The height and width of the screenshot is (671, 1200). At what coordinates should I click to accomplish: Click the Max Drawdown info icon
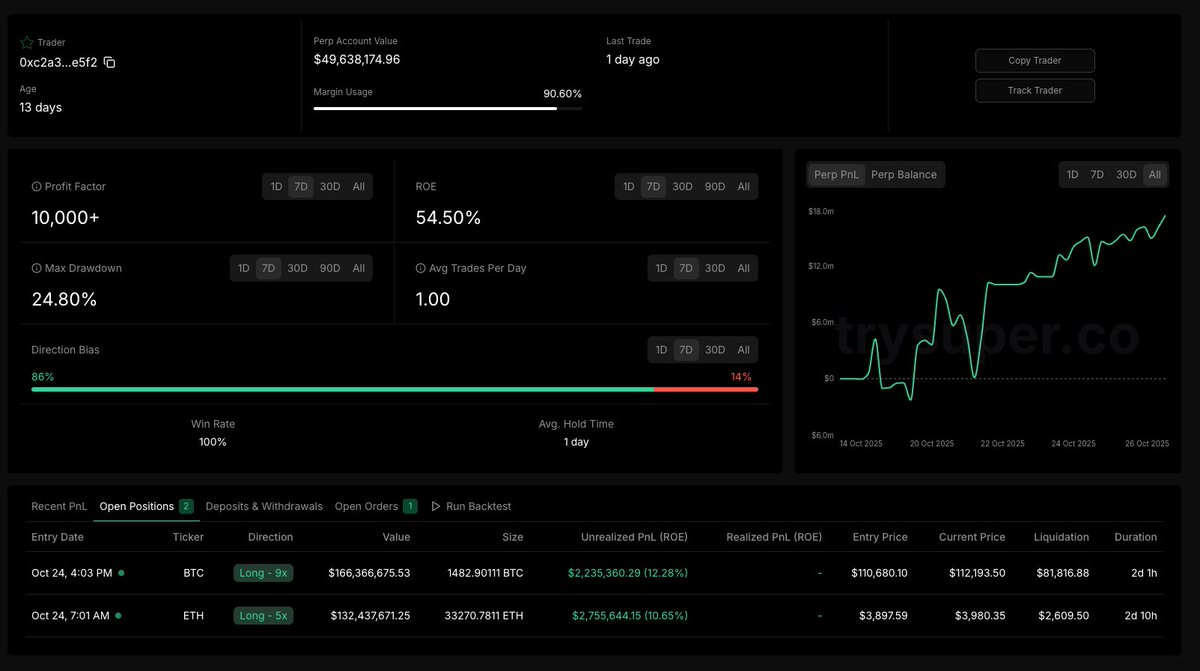point(37,268)
